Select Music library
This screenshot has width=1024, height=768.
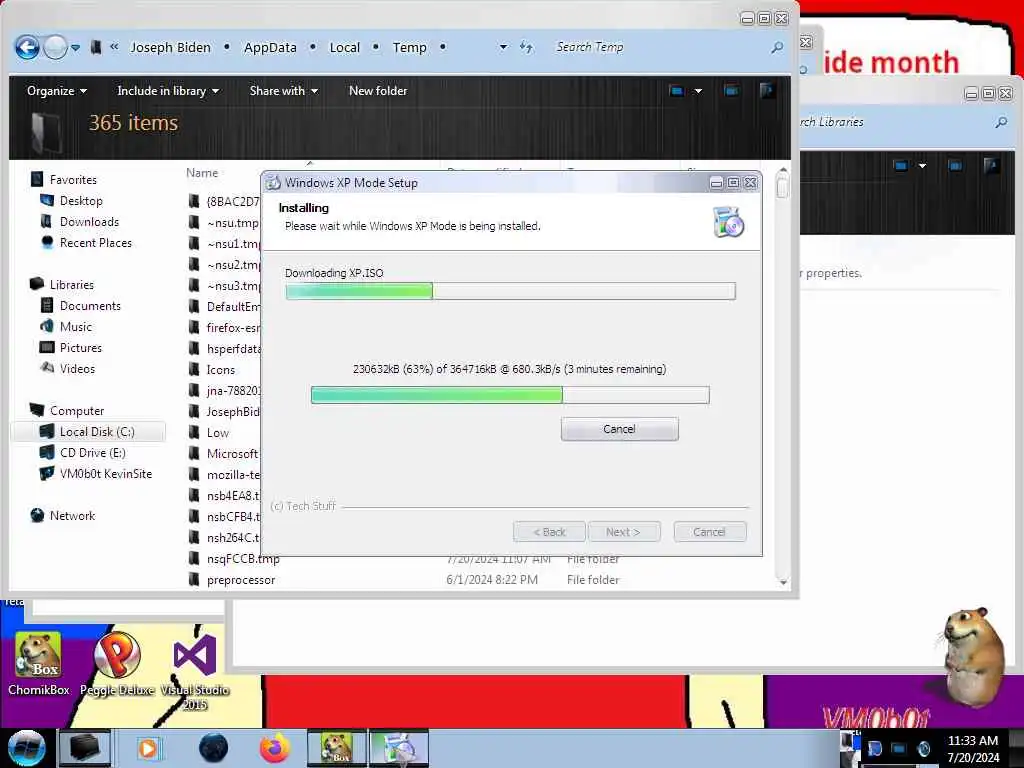coord(76,327)
